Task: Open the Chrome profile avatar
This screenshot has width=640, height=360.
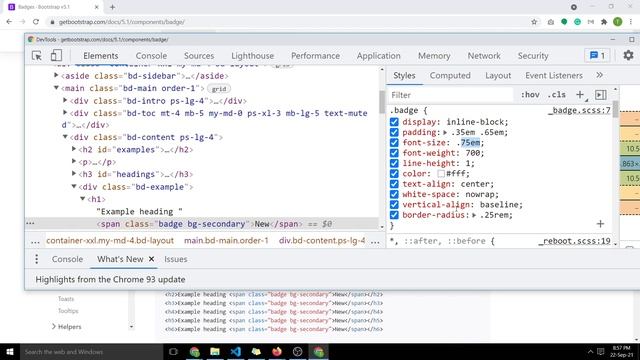Action: tap(618, 22)
